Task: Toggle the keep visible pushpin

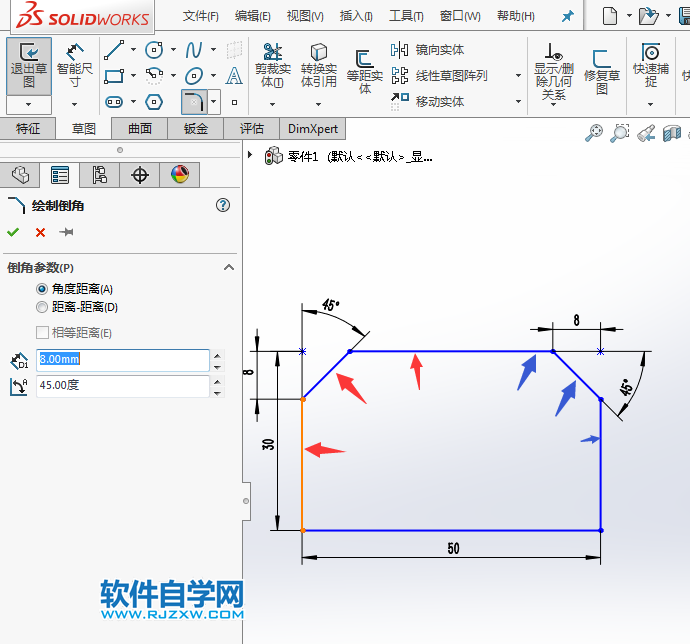Action: click(66, 232)
